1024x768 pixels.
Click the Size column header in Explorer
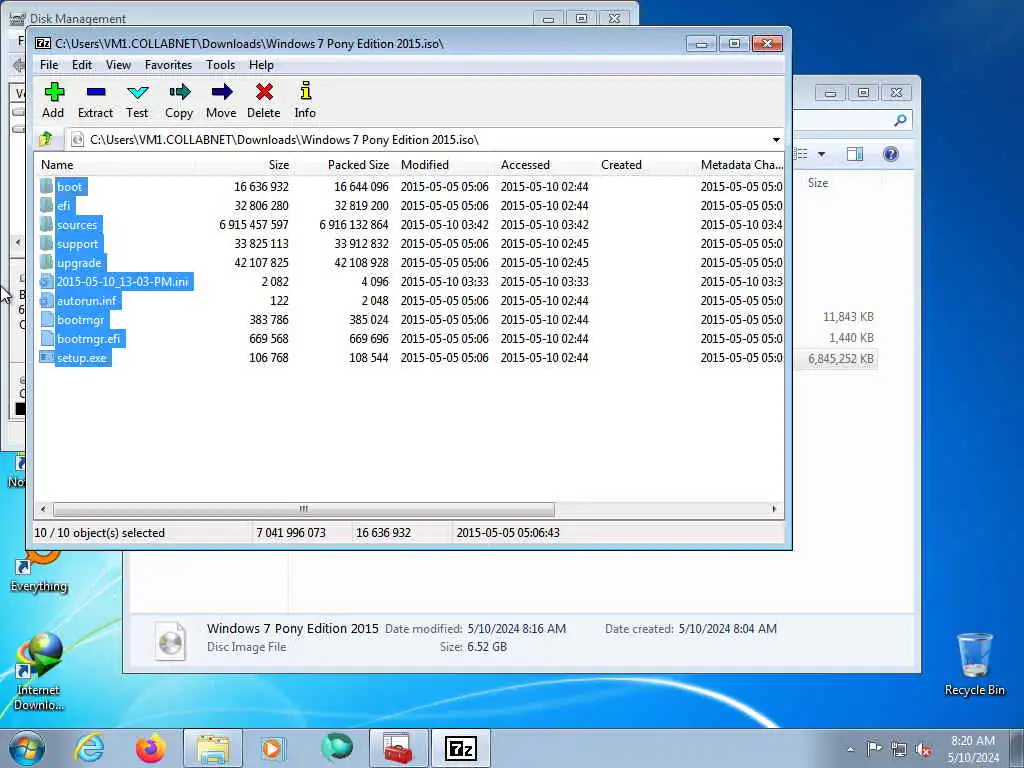click(x=818, y=183)
